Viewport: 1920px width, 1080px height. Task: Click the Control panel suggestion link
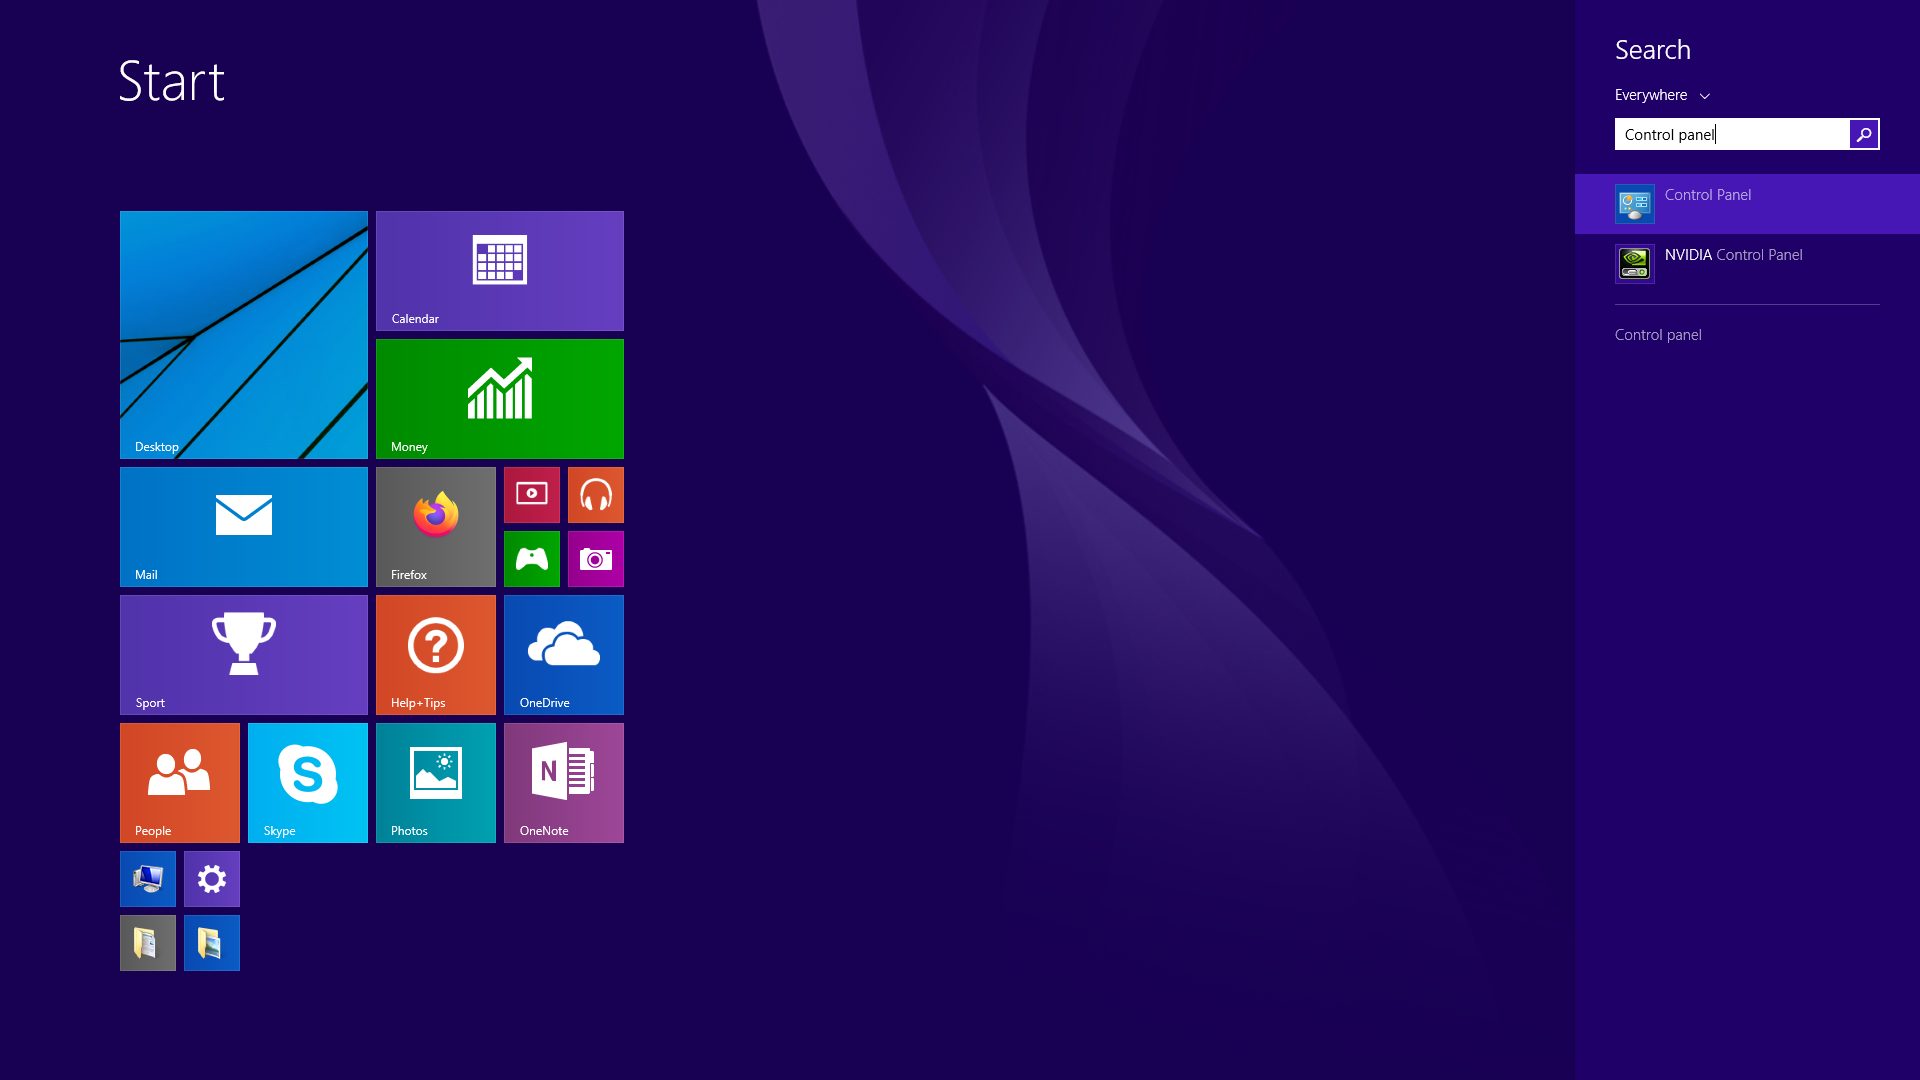pos(1657,334)
